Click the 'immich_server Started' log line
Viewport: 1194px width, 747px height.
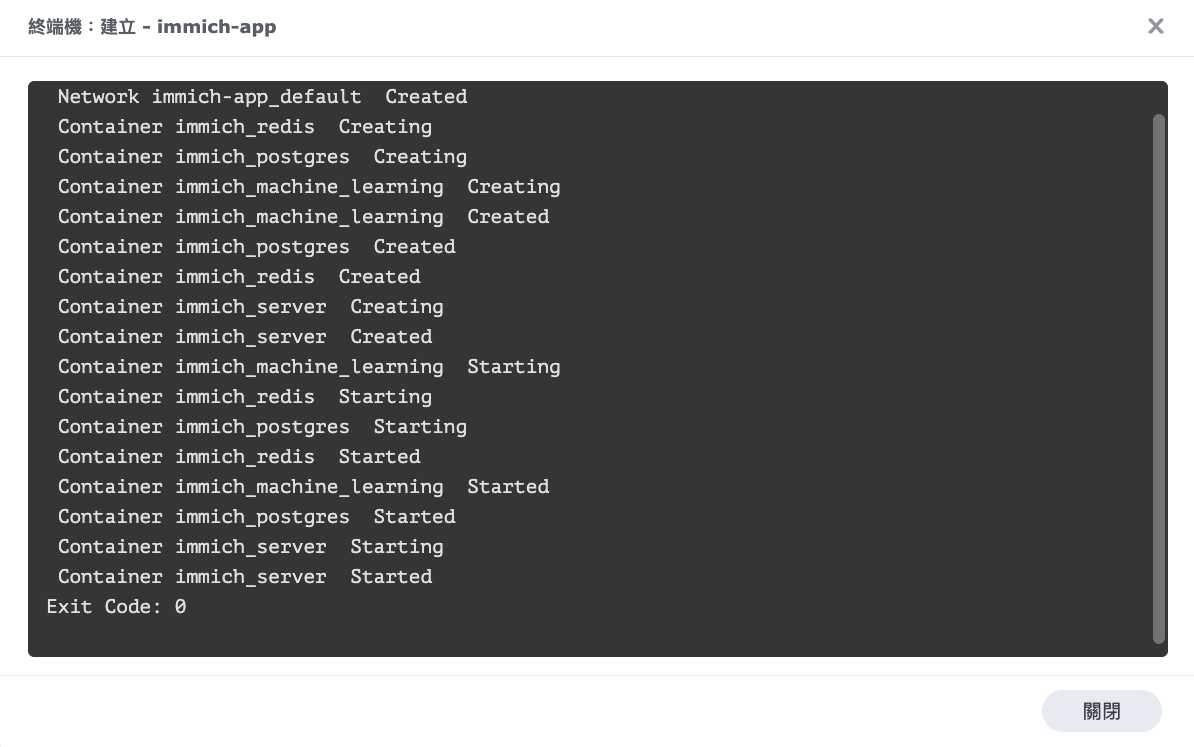[x=244, y=577]
